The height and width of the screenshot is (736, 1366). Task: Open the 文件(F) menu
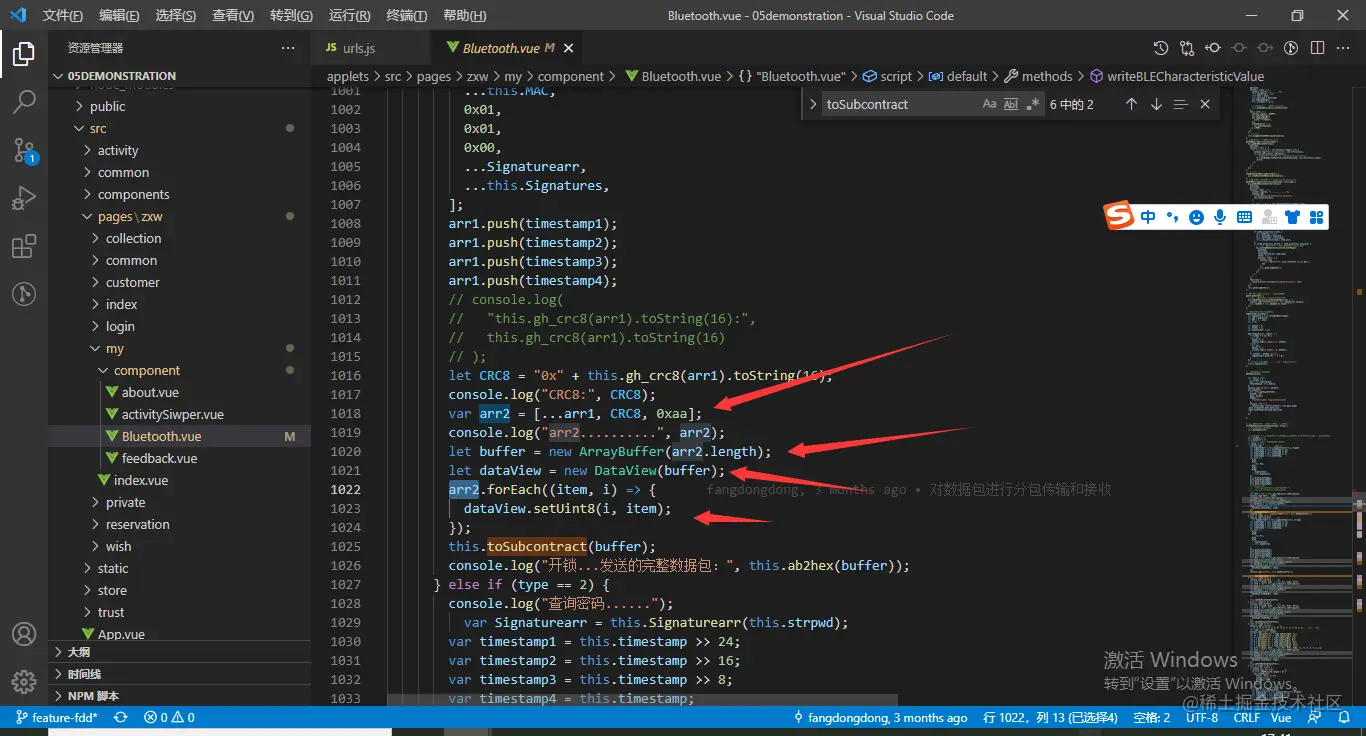coord(63,15)
